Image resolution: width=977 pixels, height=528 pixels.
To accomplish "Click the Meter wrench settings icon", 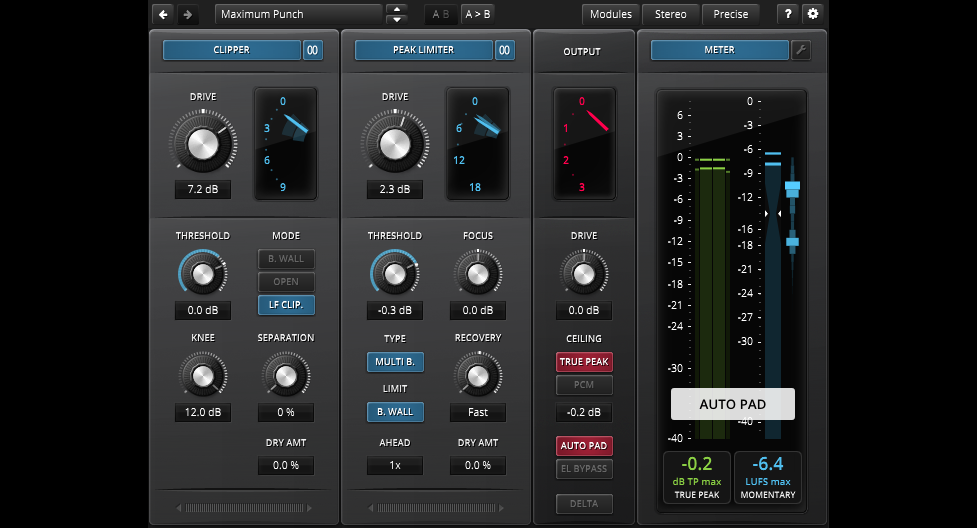I will [x=801, y=50].
